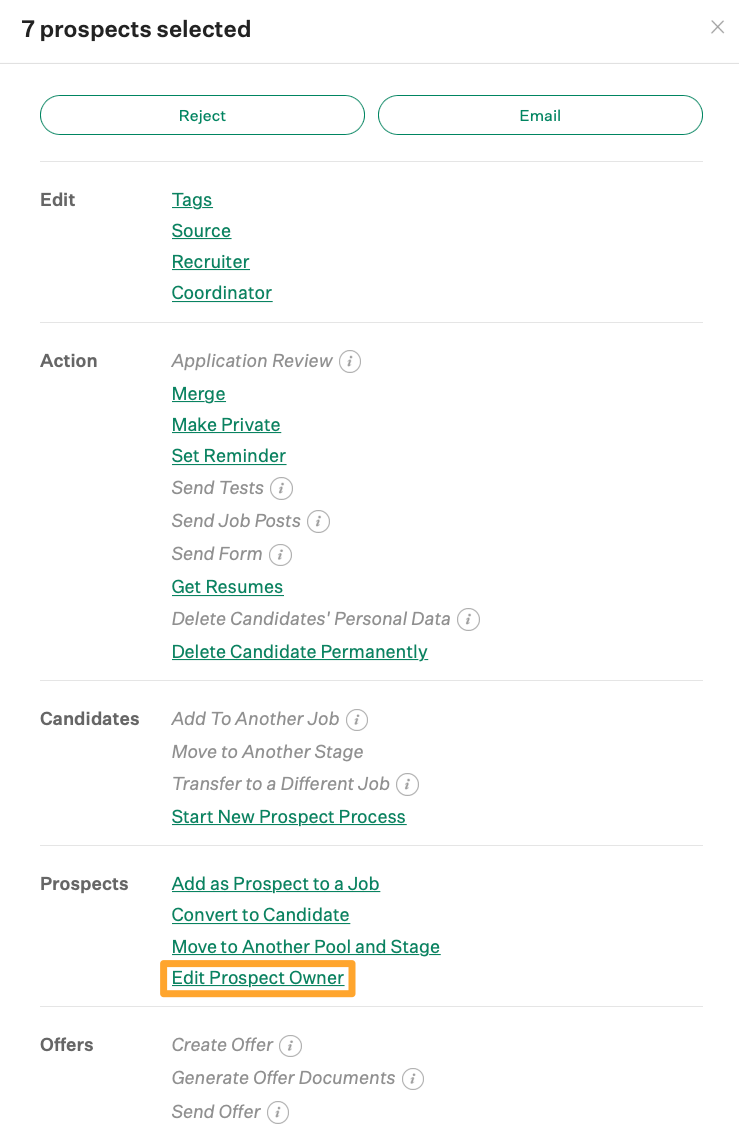Close the prospects selected panel
This screenshot has width=739, height=1144.
point(717,28)
